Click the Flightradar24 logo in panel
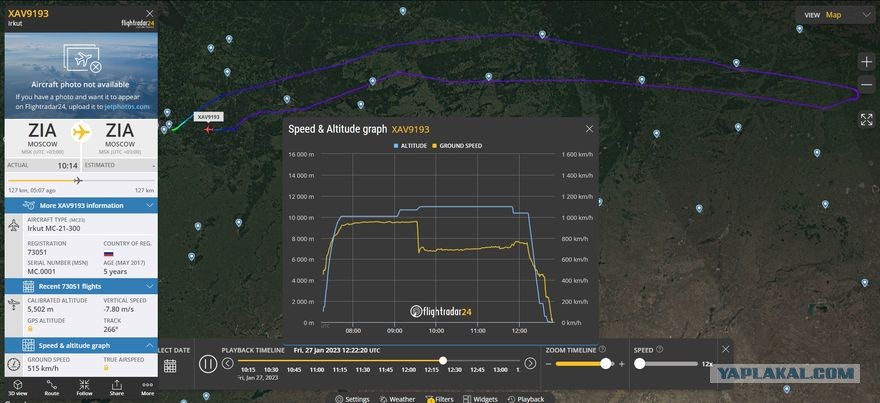The width and height of the screenshot is (880, 403). pyautogui.click(x=138, y=23)
